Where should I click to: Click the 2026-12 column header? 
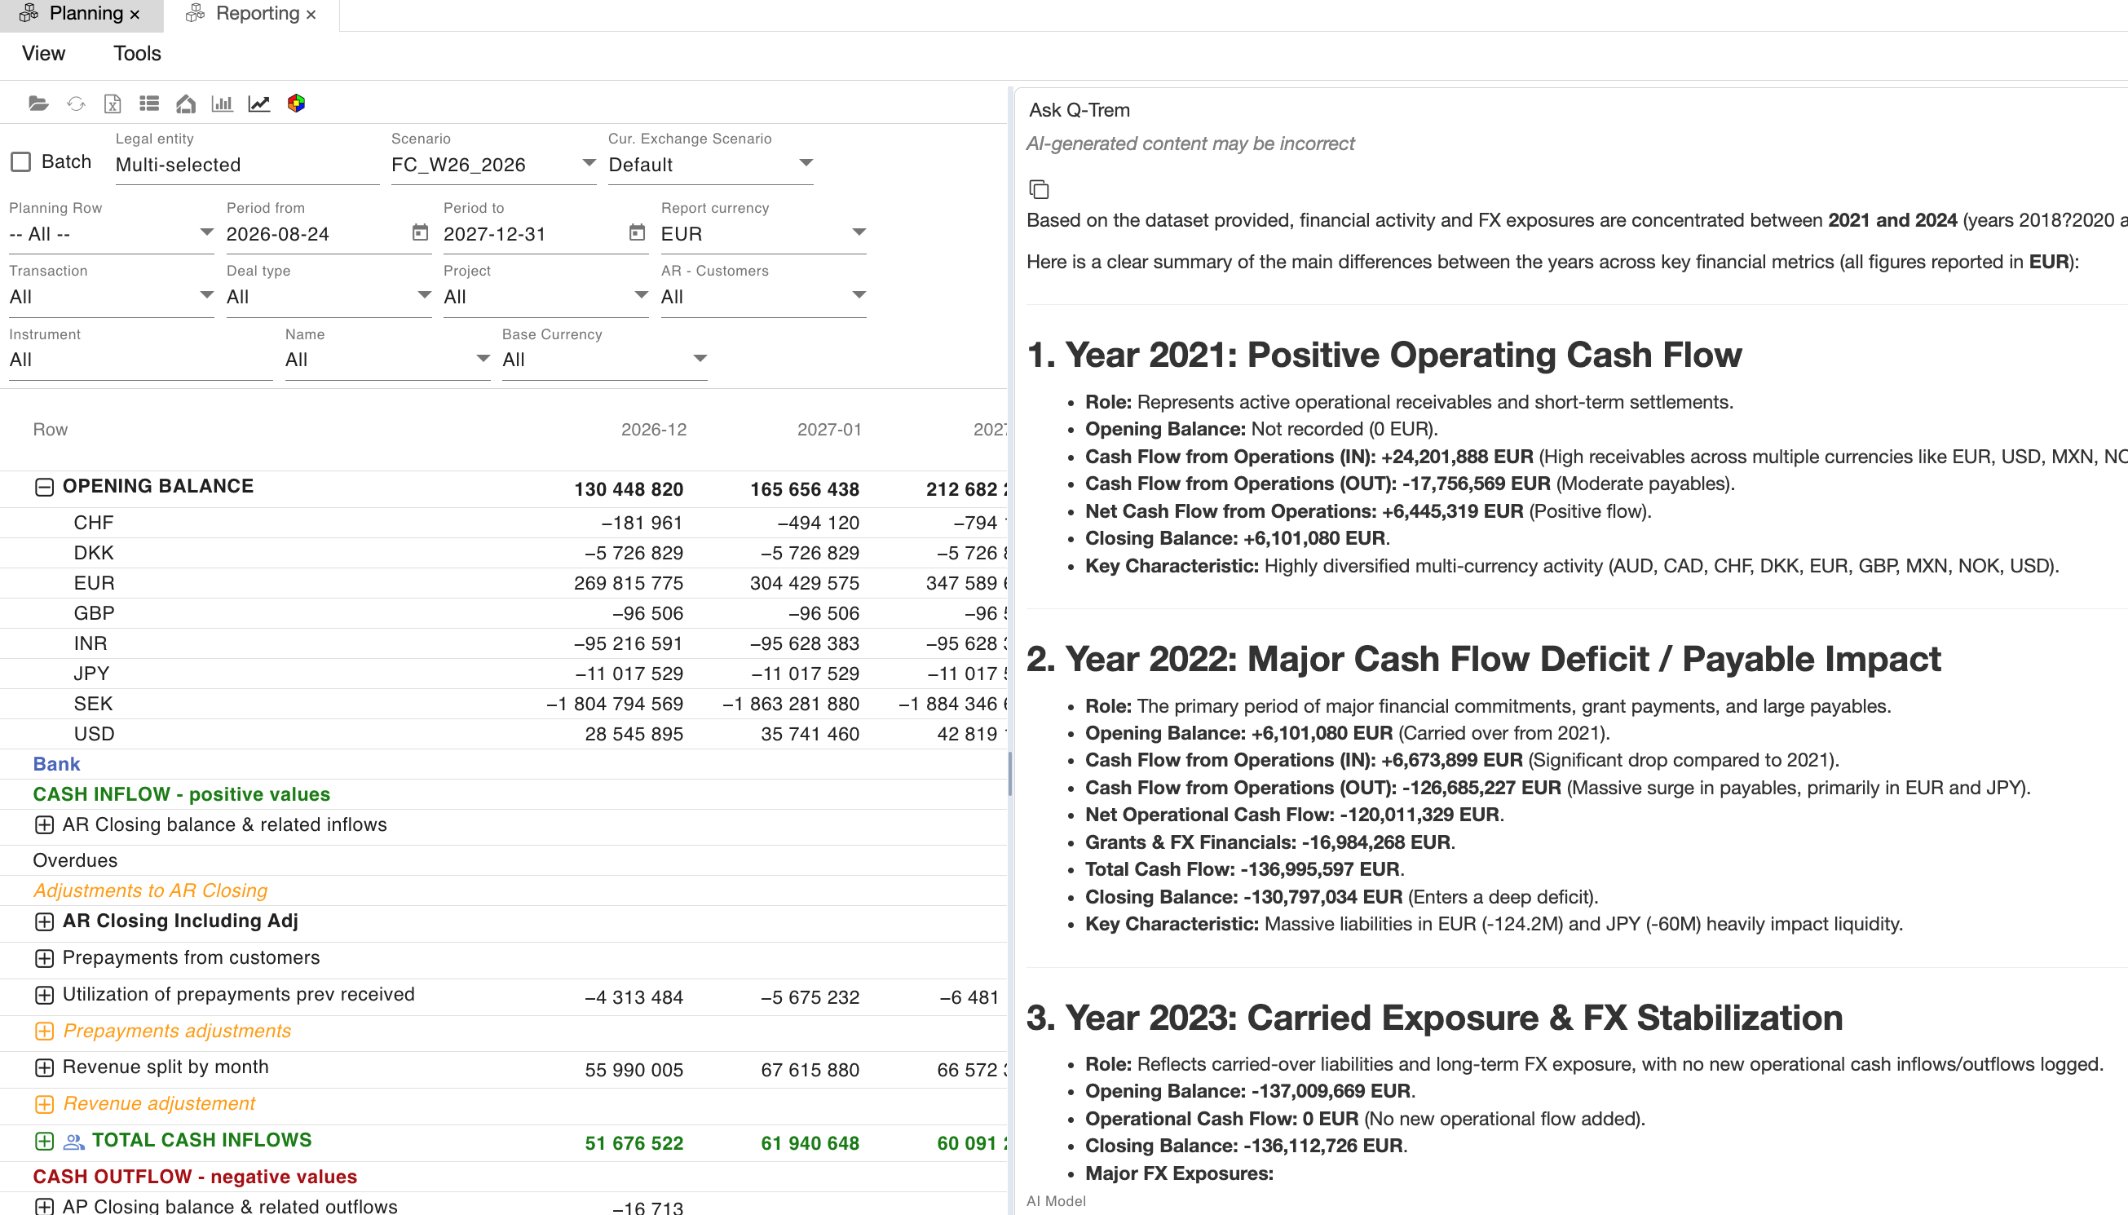(654, 430)
